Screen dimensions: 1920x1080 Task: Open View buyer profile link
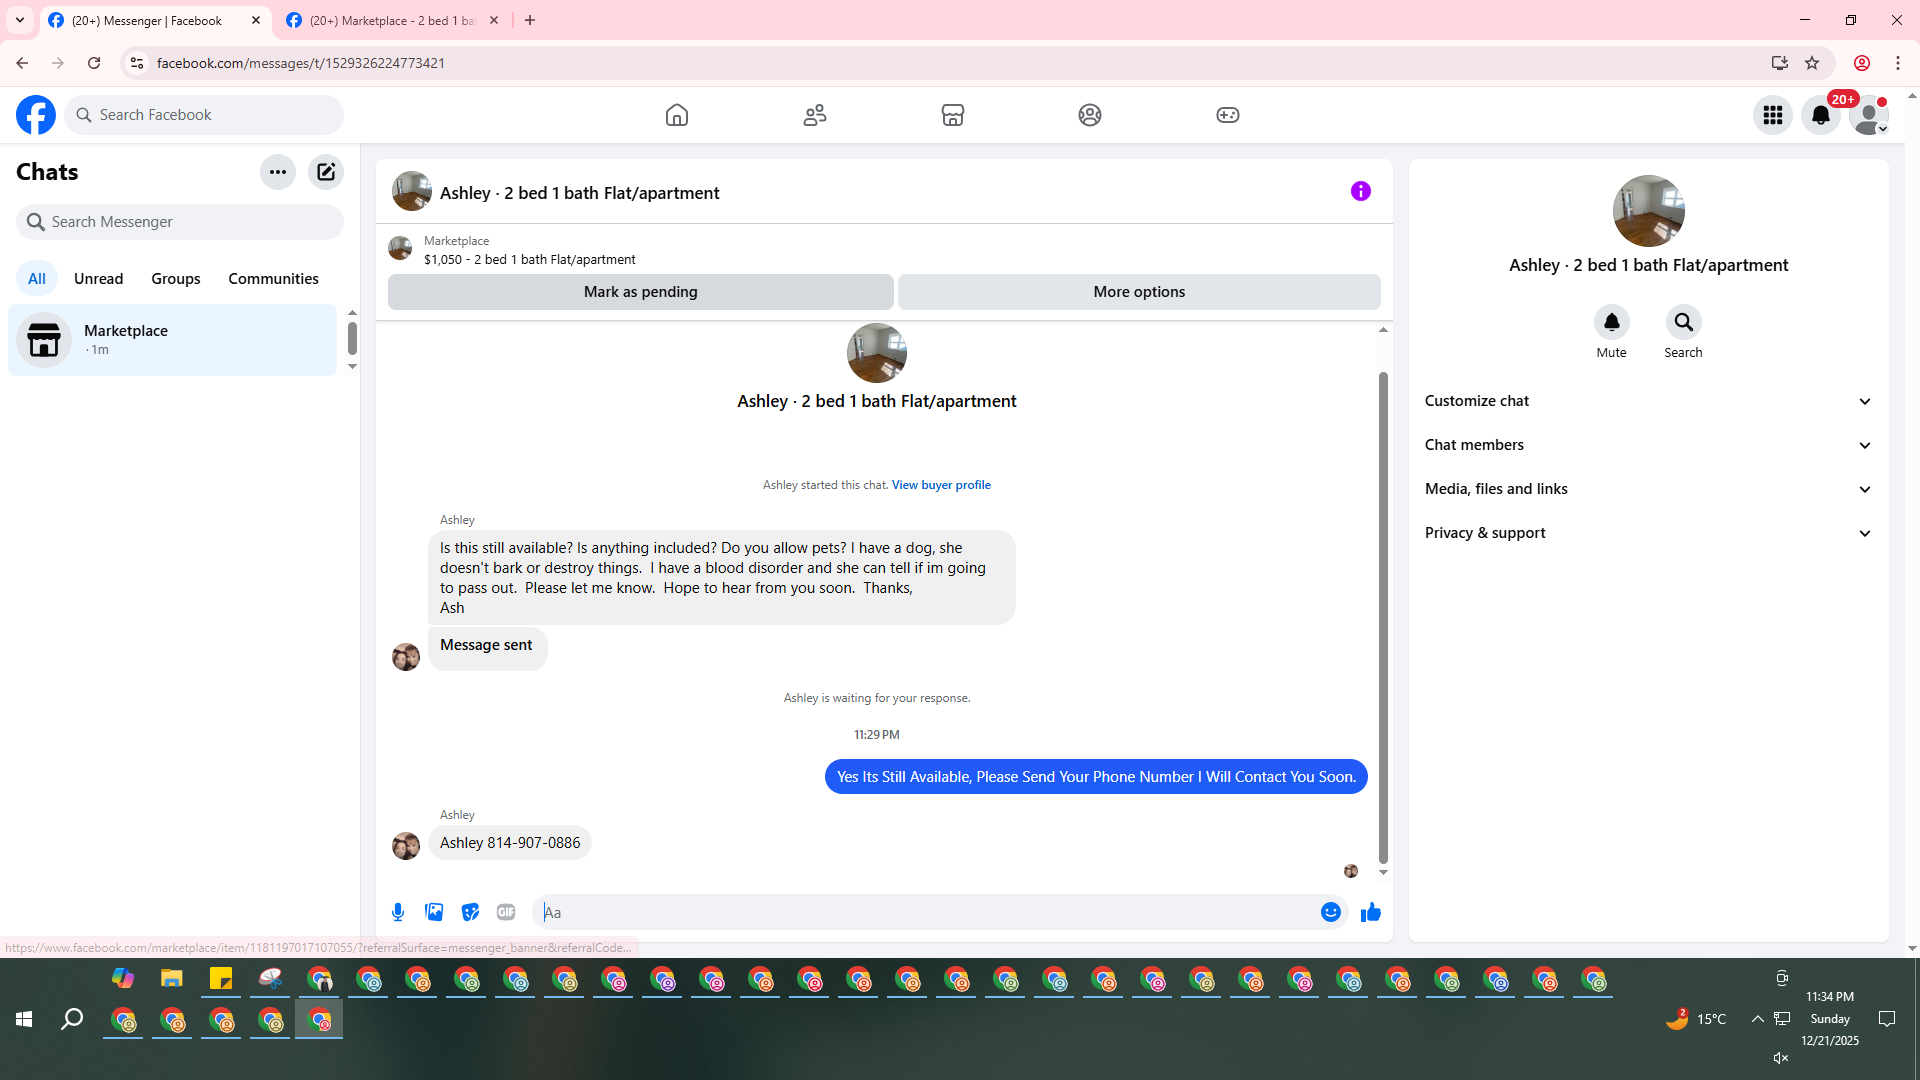tap(941, 485)
